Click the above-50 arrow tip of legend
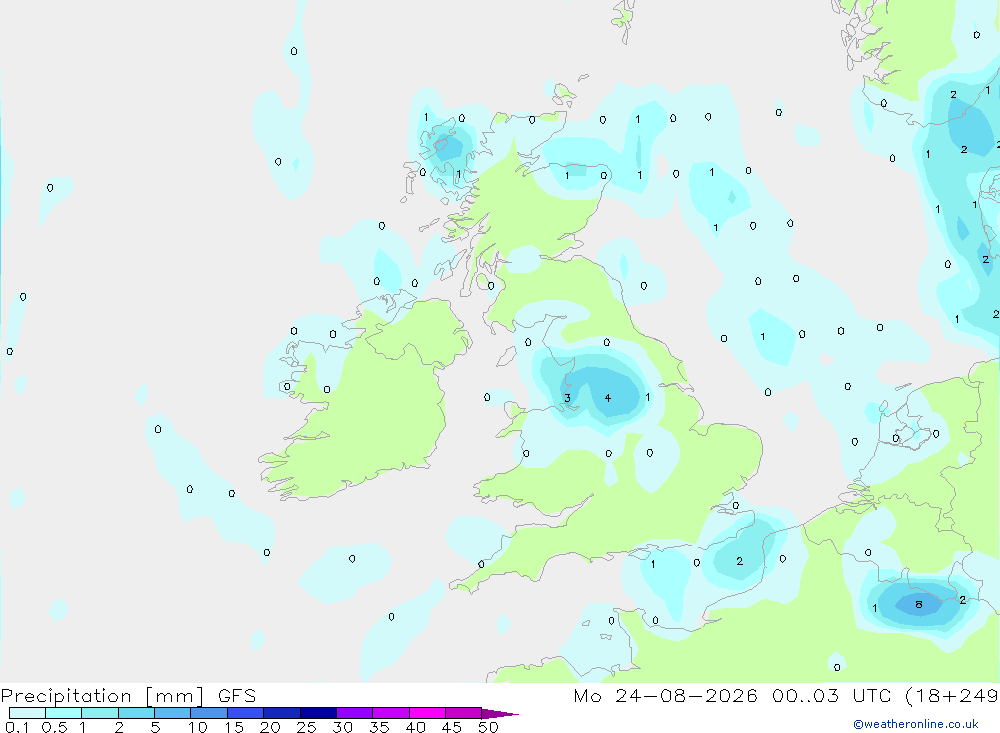Screen dimensions: 1000x733 tap(500, 714)
